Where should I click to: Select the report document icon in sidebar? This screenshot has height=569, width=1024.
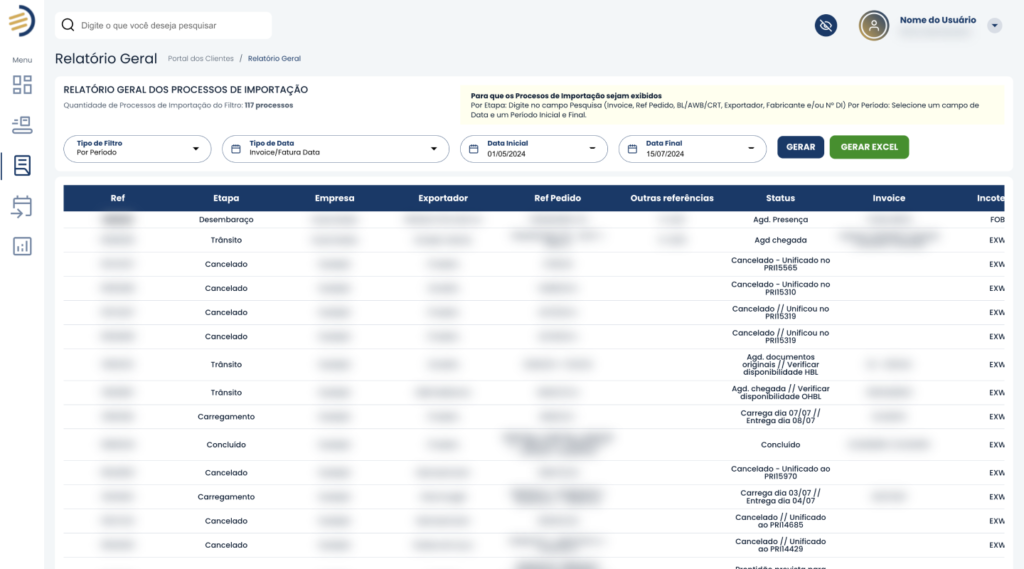22,165
